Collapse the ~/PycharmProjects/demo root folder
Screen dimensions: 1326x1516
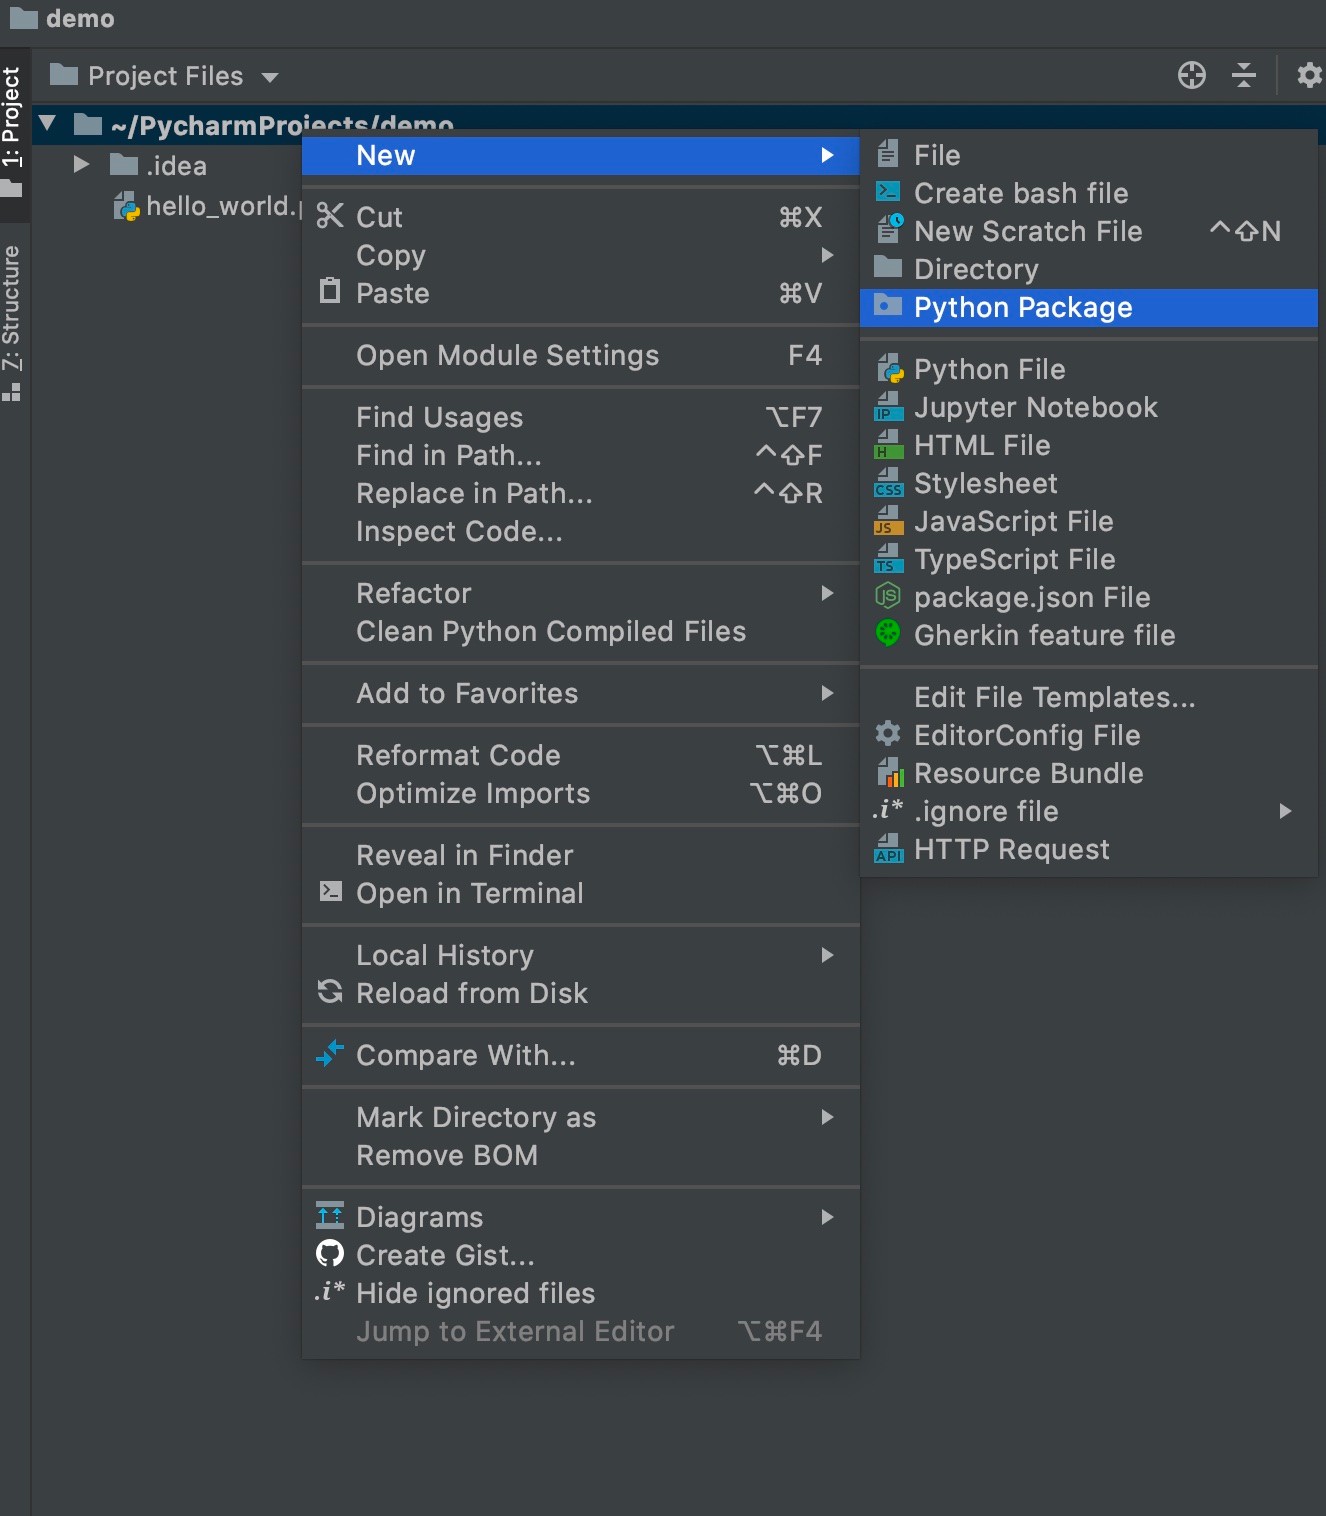coord(47,124)
